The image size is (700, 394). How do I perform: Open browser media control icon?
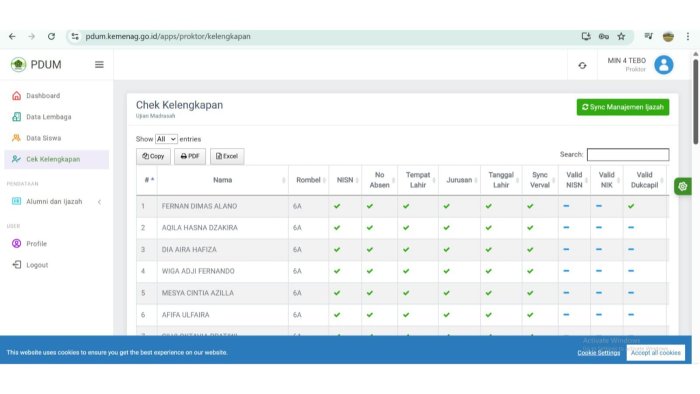click(x=649, y=36)
